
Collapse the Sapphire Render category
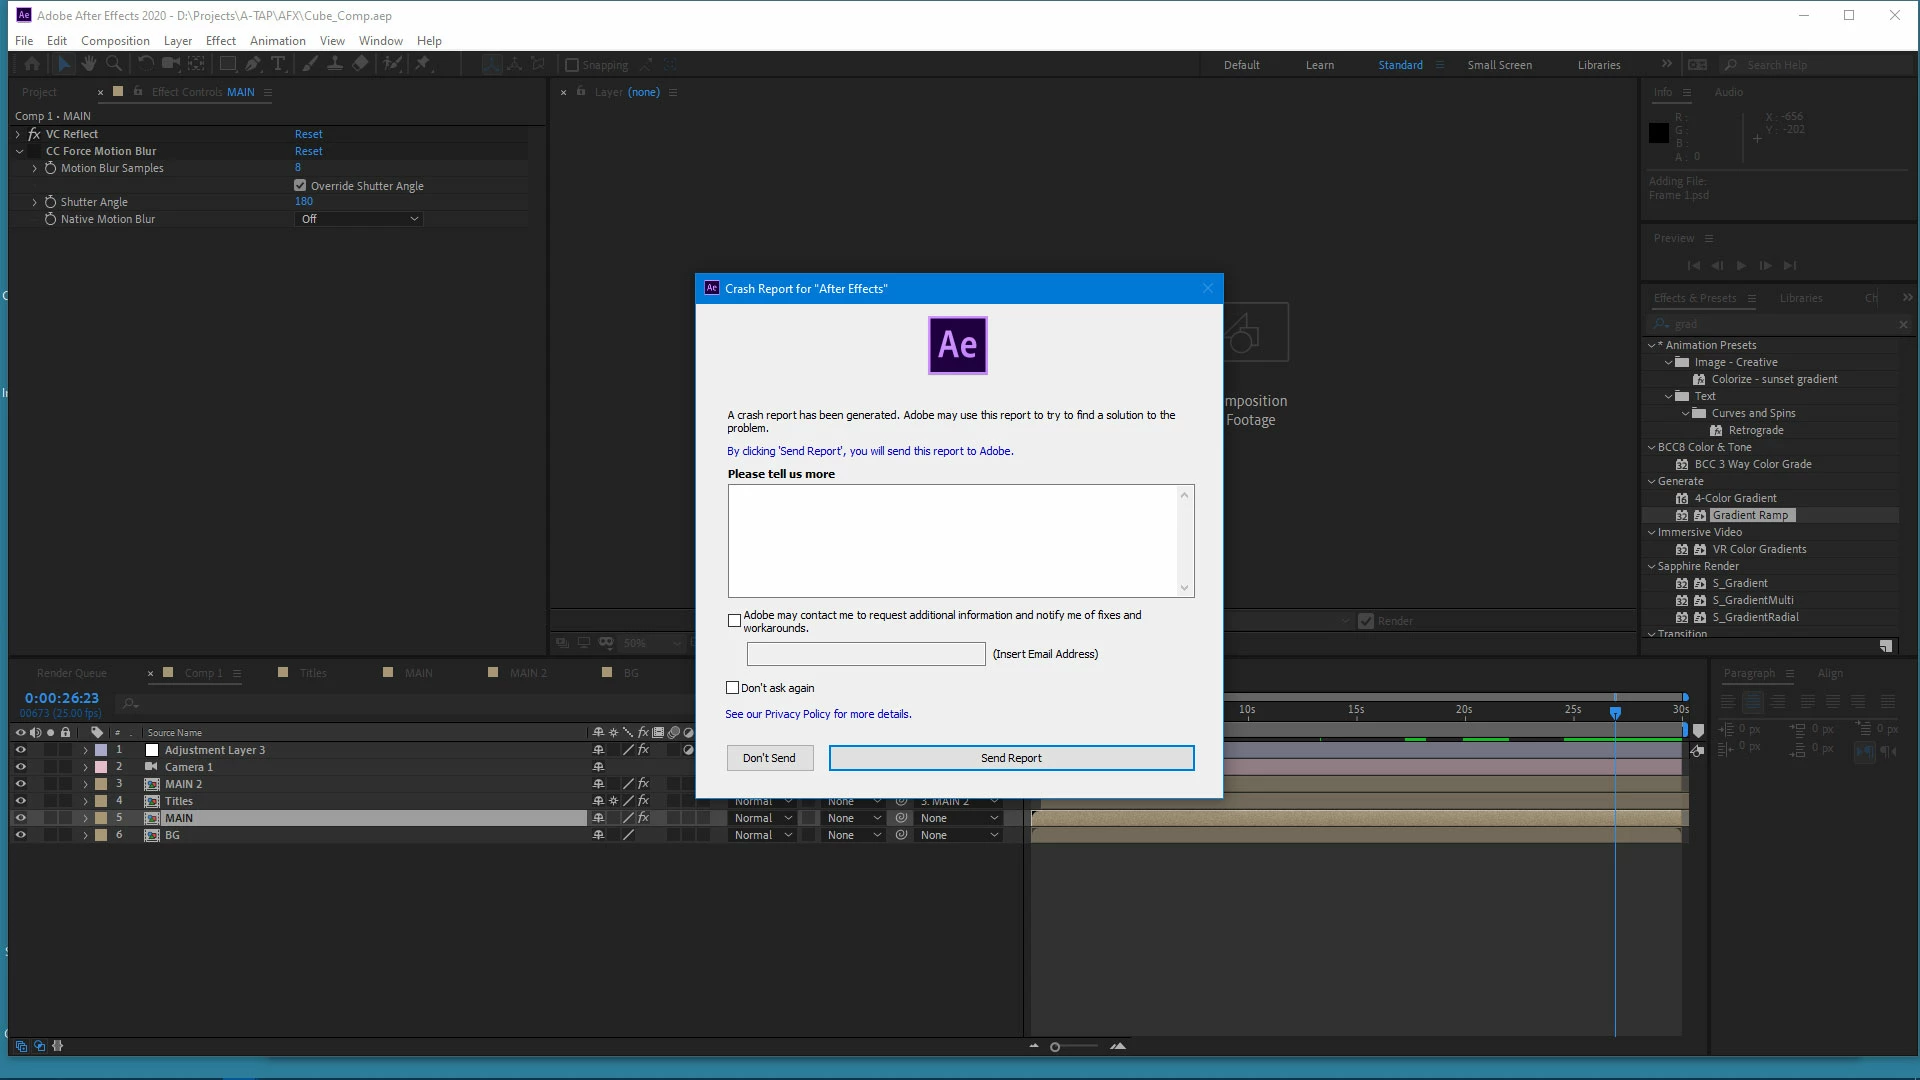[x=1652, y=566]
